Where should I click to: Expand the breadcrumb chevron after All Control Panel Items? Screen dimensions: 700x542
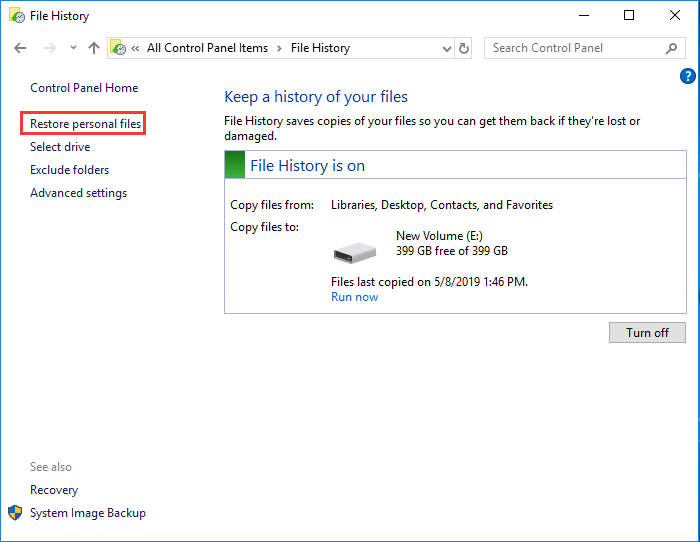pos(279,48)
